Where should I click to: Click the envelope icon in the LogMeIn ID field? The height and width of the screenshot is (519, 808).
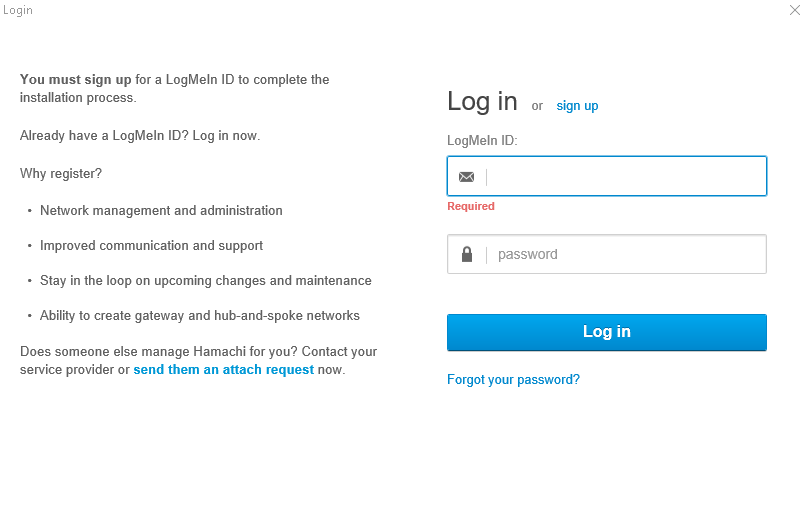click(x=466, y=177)
